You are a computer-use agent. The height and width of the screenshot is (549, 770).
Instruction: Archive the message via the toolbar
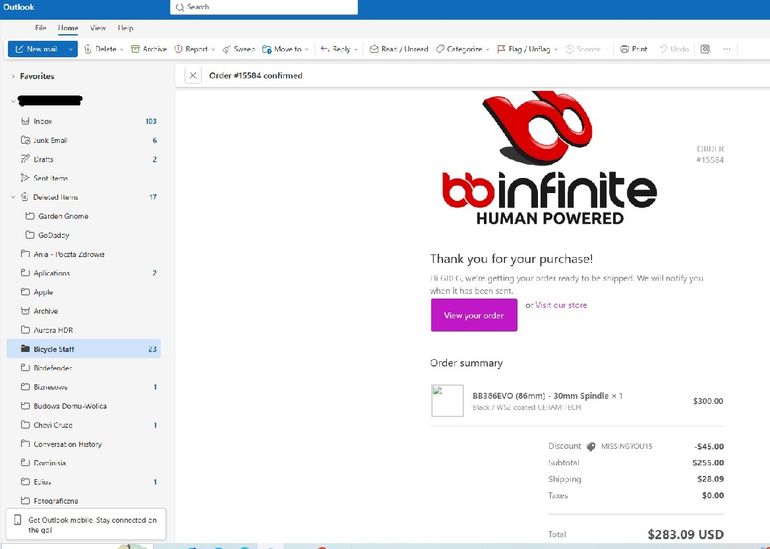point(149,49)
